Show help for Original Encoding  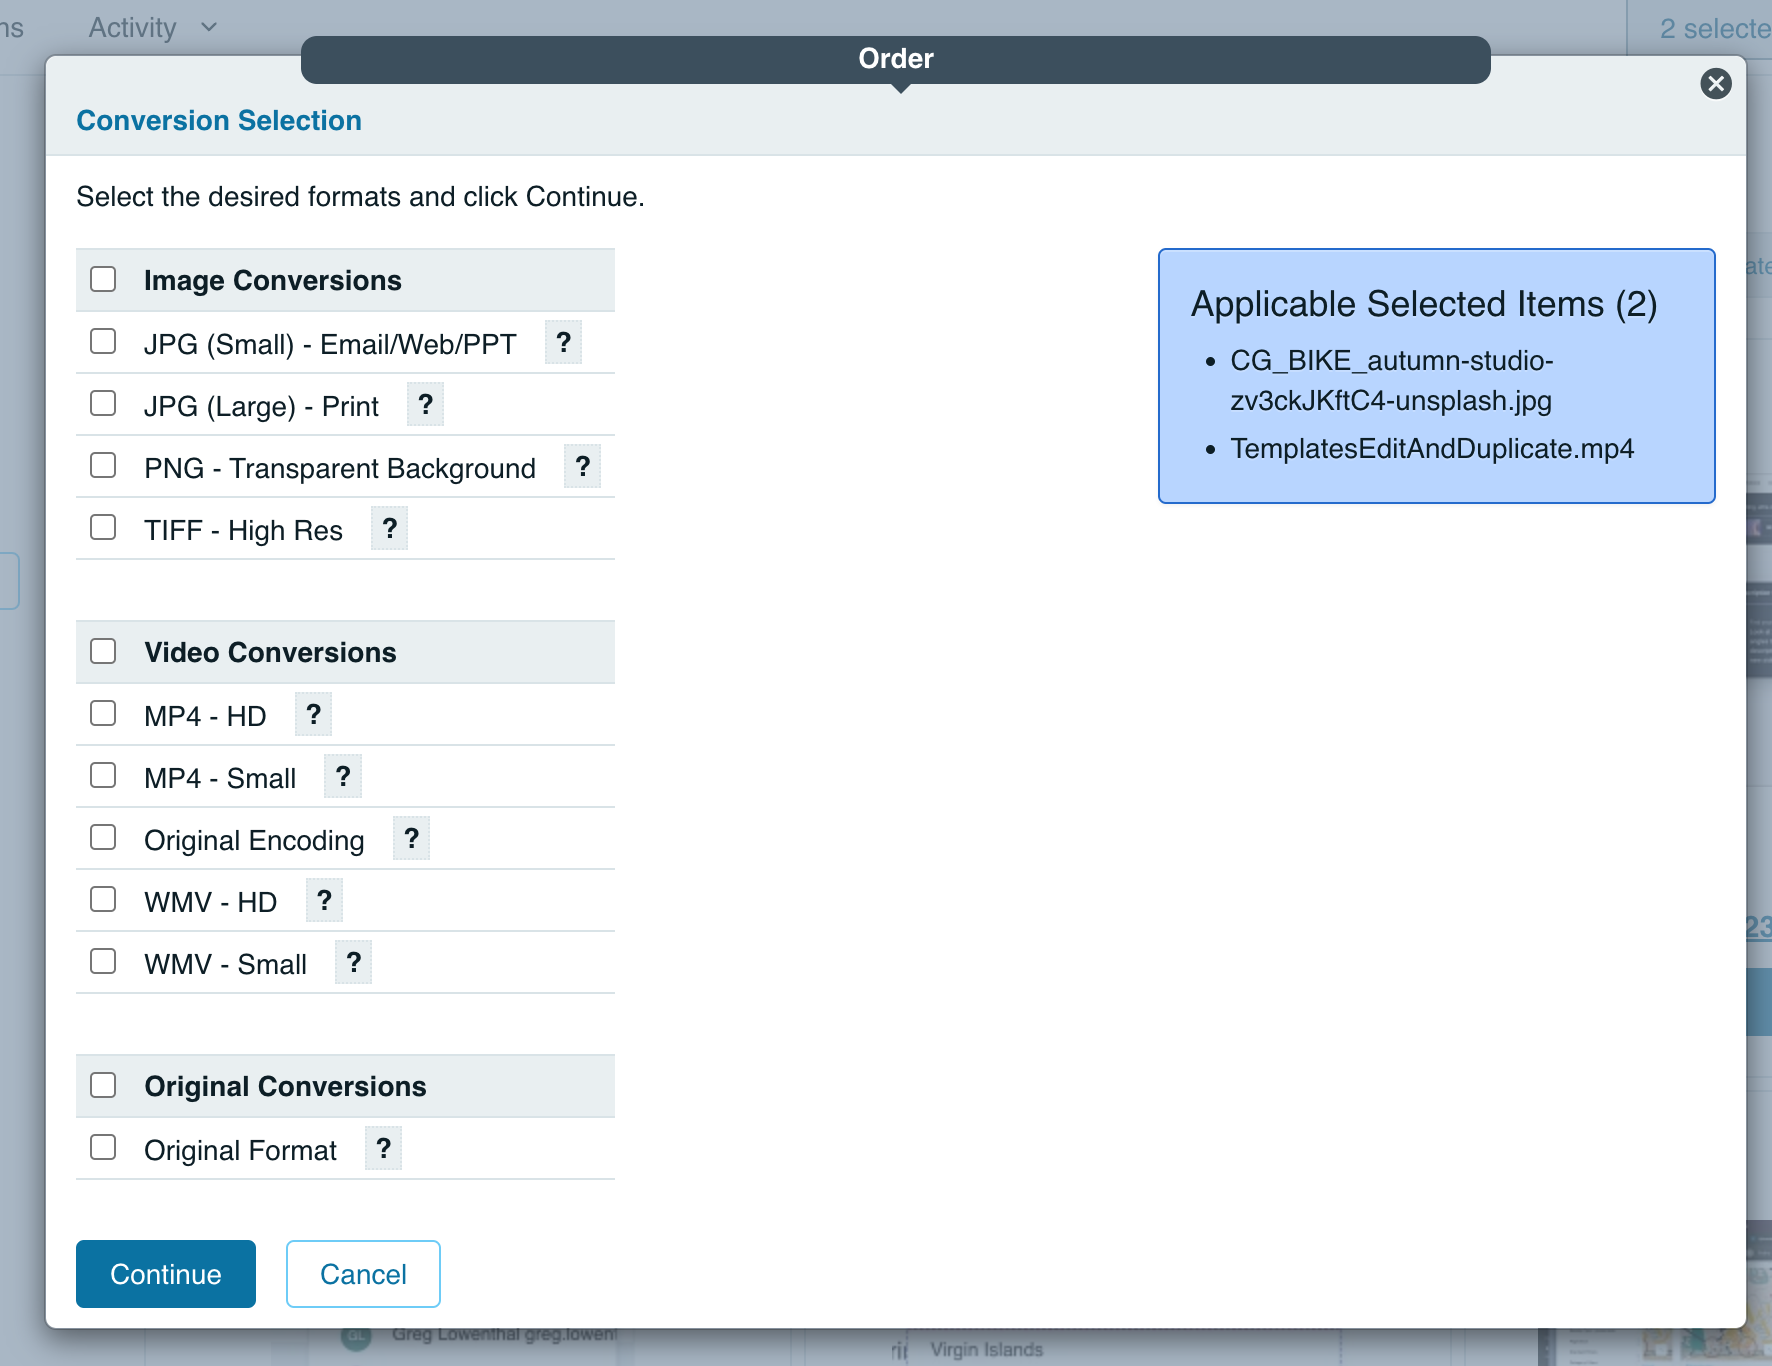coord(411,839)
